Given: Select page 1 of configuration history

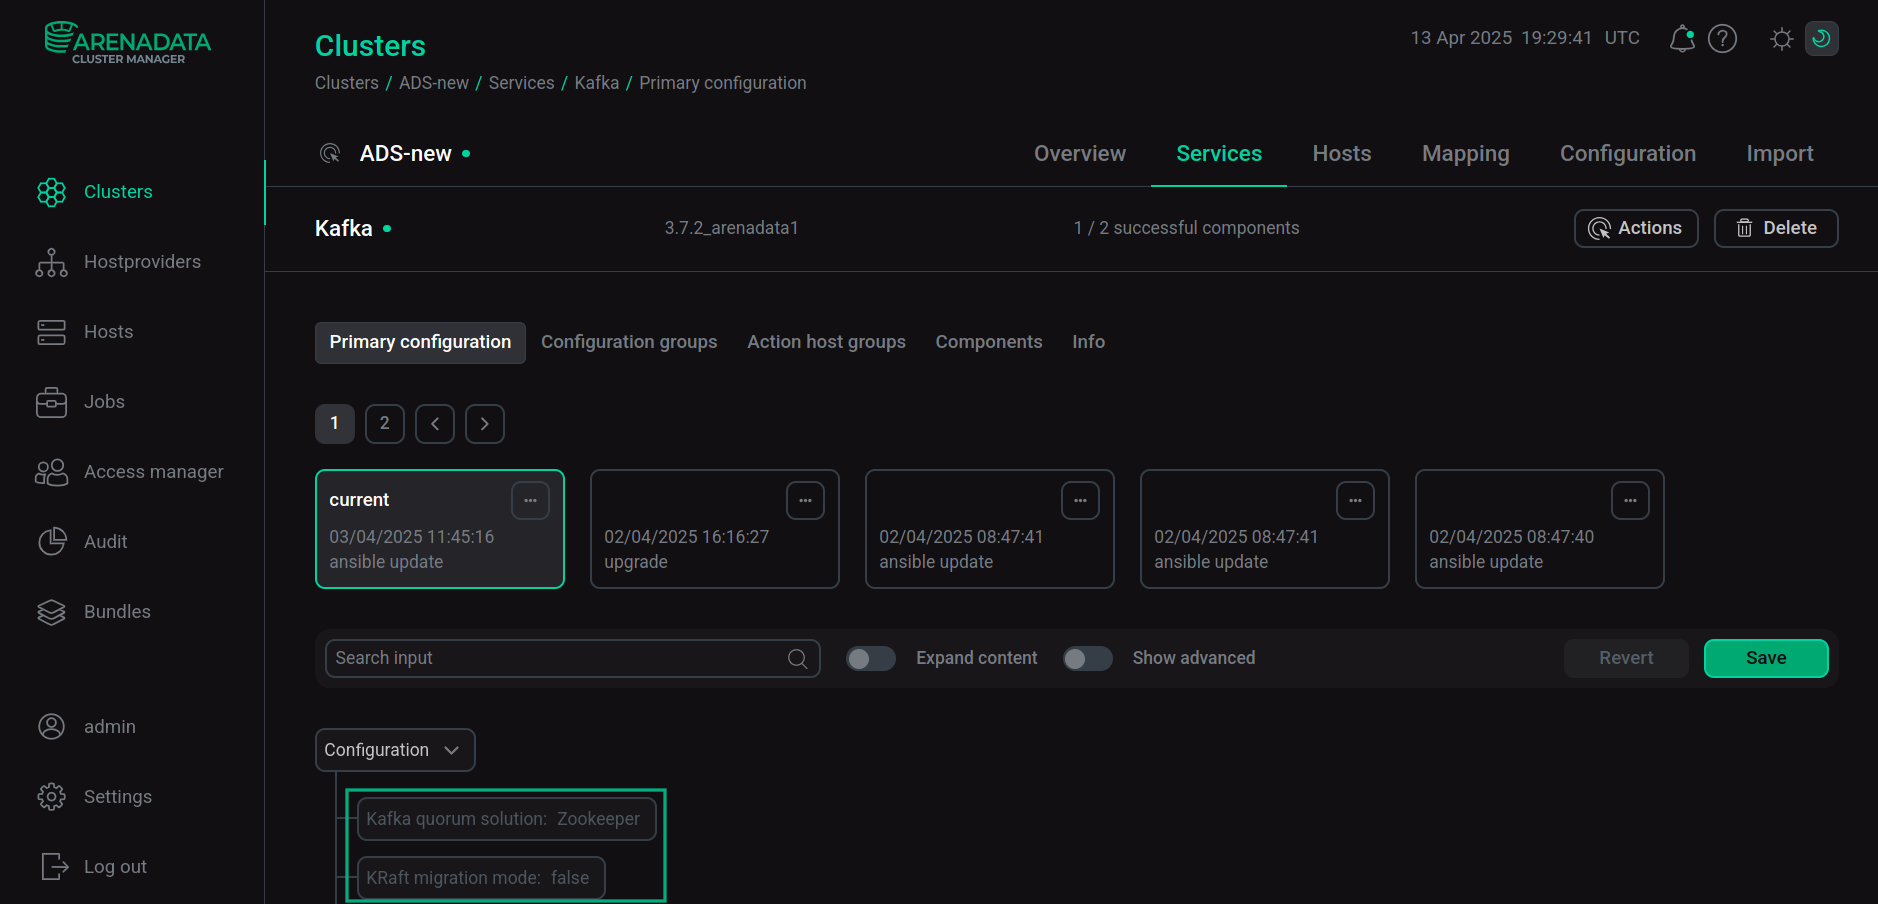Looking at the screenshot, I should pyautogui.click(x=335, y=424).
